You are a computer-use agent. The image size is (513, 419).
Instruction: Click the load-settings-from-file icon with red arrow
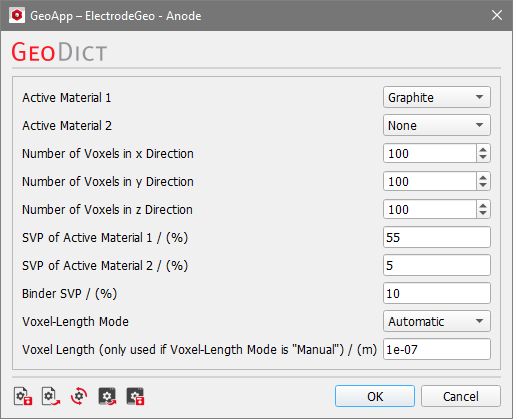(x=51, y=396)
